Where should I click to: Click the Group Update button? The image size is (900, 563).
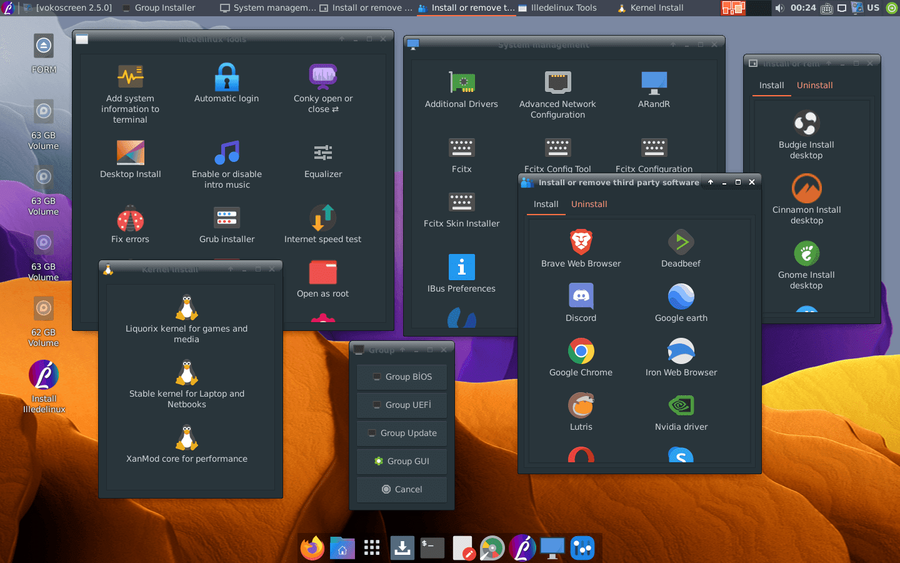click(402, 433)
